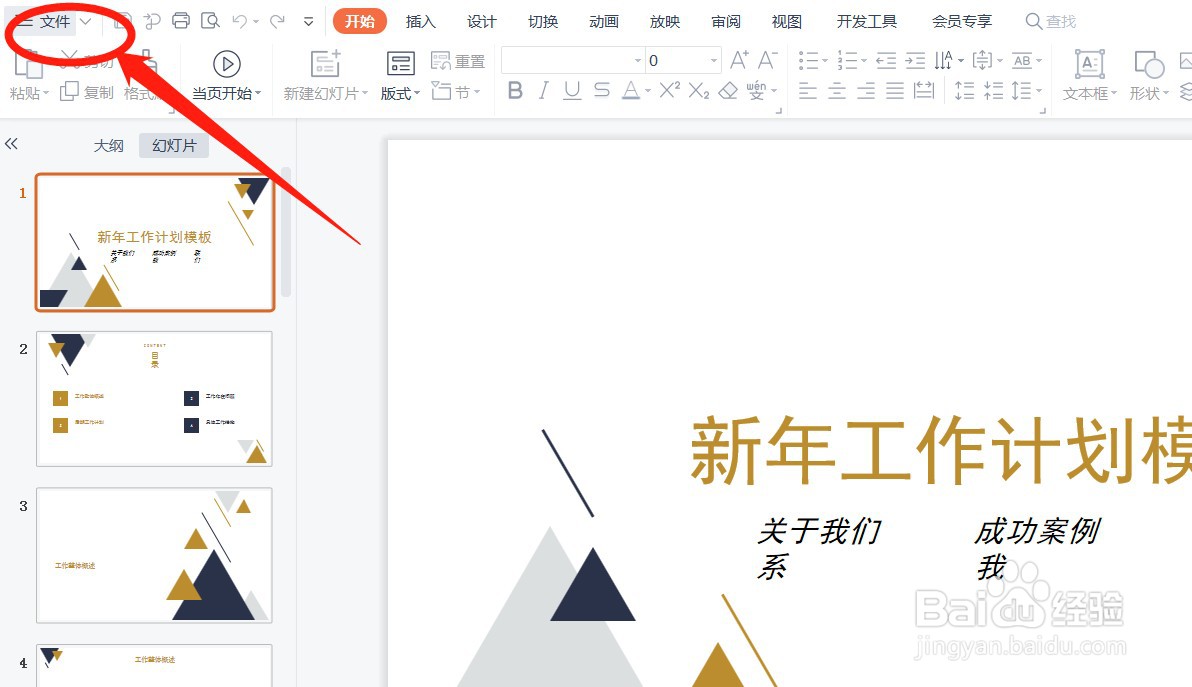The height and width of the screenshot is (687, 1192).
Task: Click the wén pinyin guide icon
Action: pos(756,91)
